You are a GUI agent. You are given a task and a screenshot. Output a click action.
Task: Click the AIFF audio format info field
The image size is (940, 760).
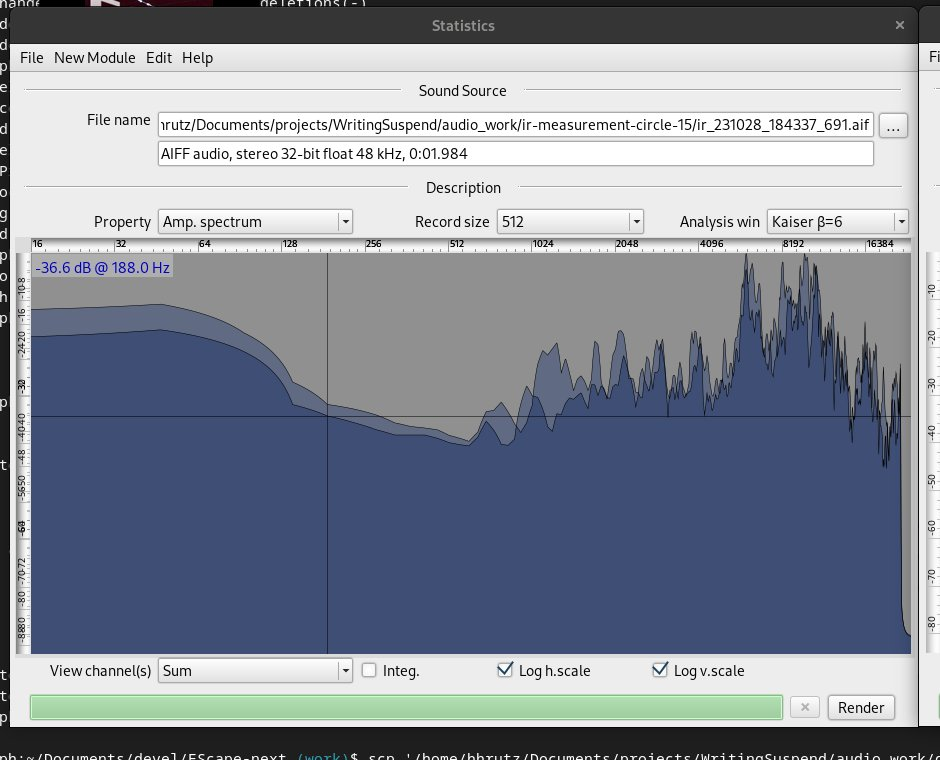tap(515, 154)
